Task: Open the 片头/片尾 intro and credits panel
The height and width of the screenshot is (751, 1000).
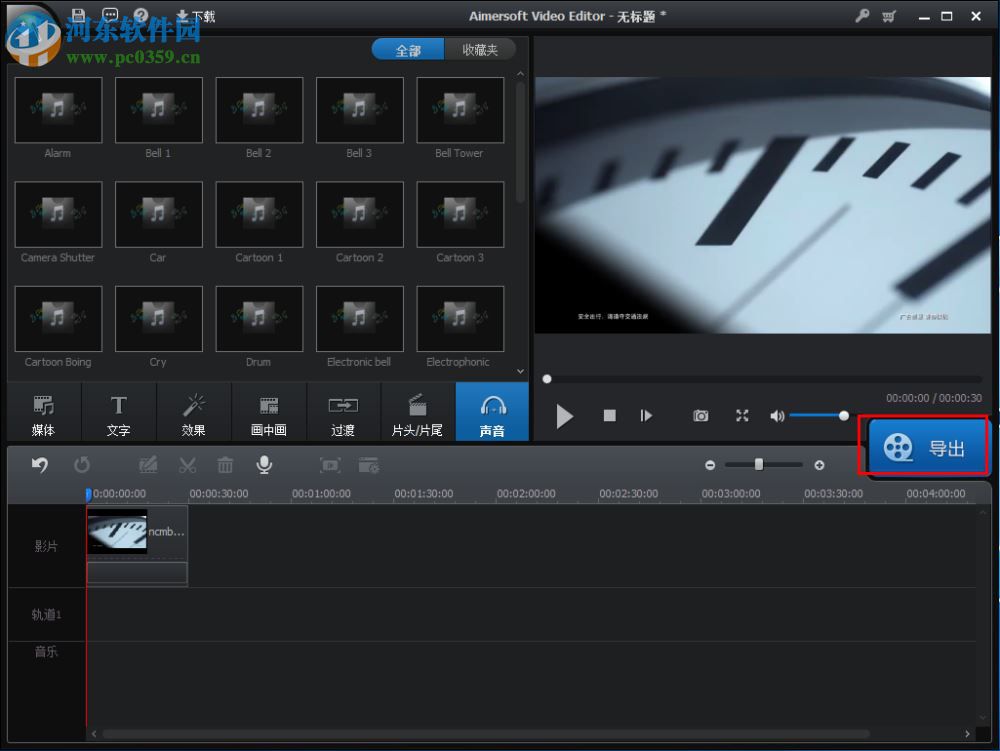Action: pyautogui.click(x=417, y=412)
